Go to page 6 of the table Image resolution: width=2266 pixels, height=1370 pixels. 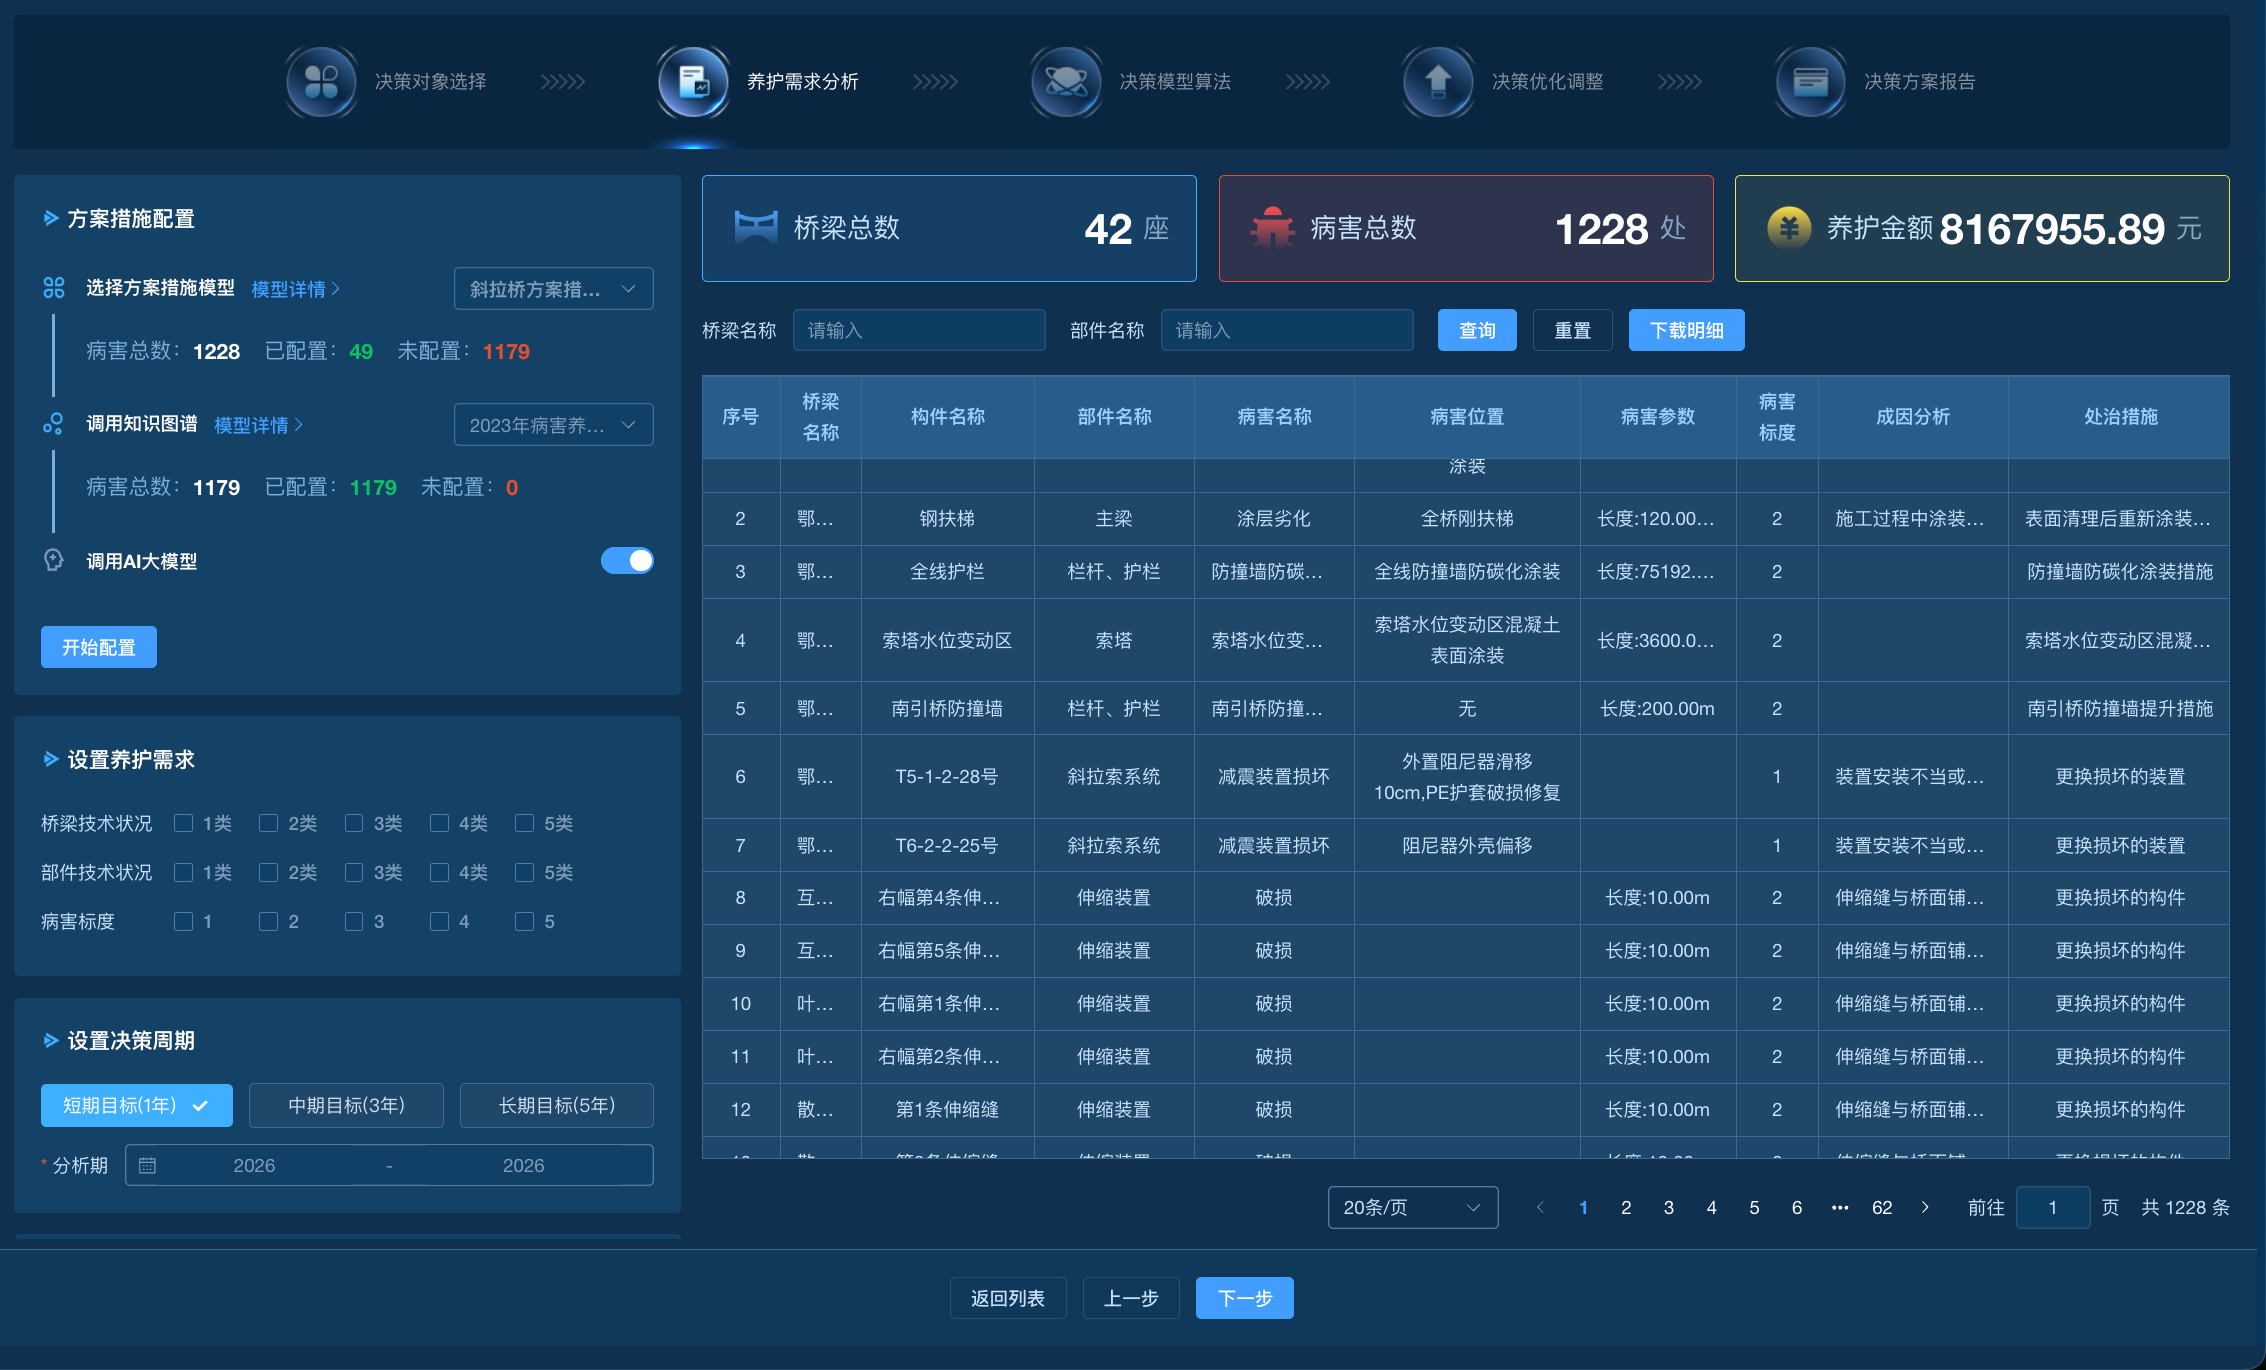tap(1797, 1207)
